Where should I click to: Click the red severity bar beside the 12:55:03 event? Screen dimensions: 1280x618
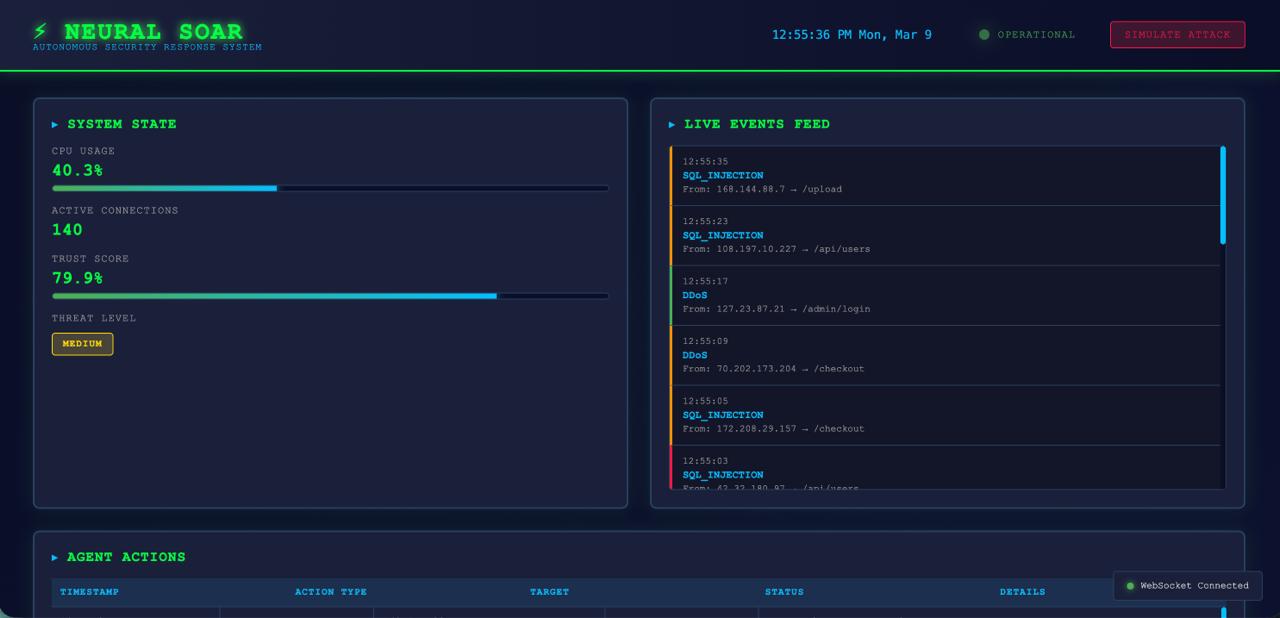[671, 472]
